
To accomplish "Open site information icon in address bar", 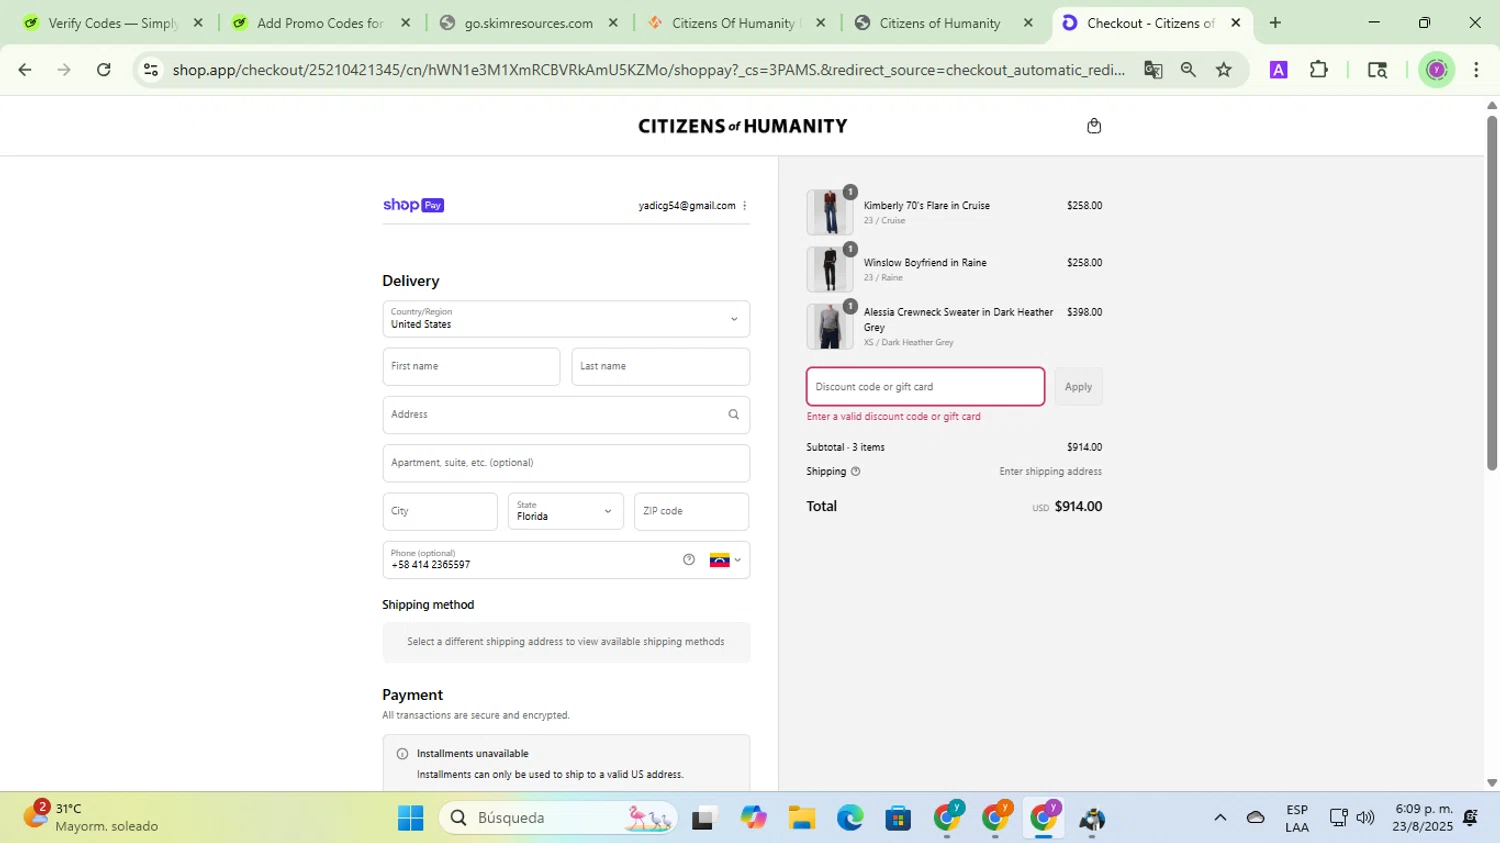I will tap(151, 70).
